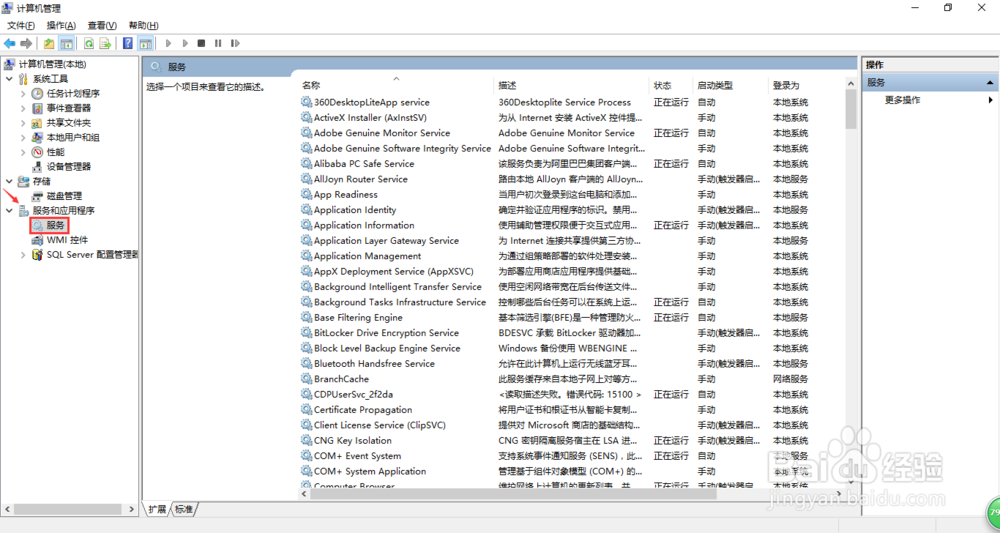
Task: Click the ActiveX Installer service gear icon
Action: coord(306,117)
